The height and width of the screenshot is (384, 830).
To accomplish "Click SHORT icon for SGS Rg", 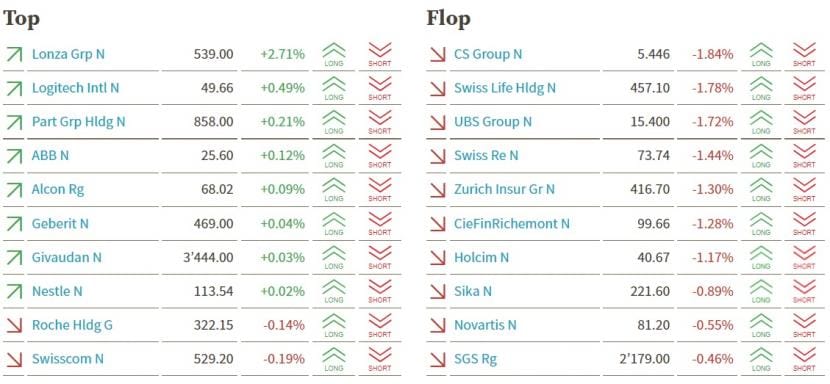I will [x=804, y=360].
